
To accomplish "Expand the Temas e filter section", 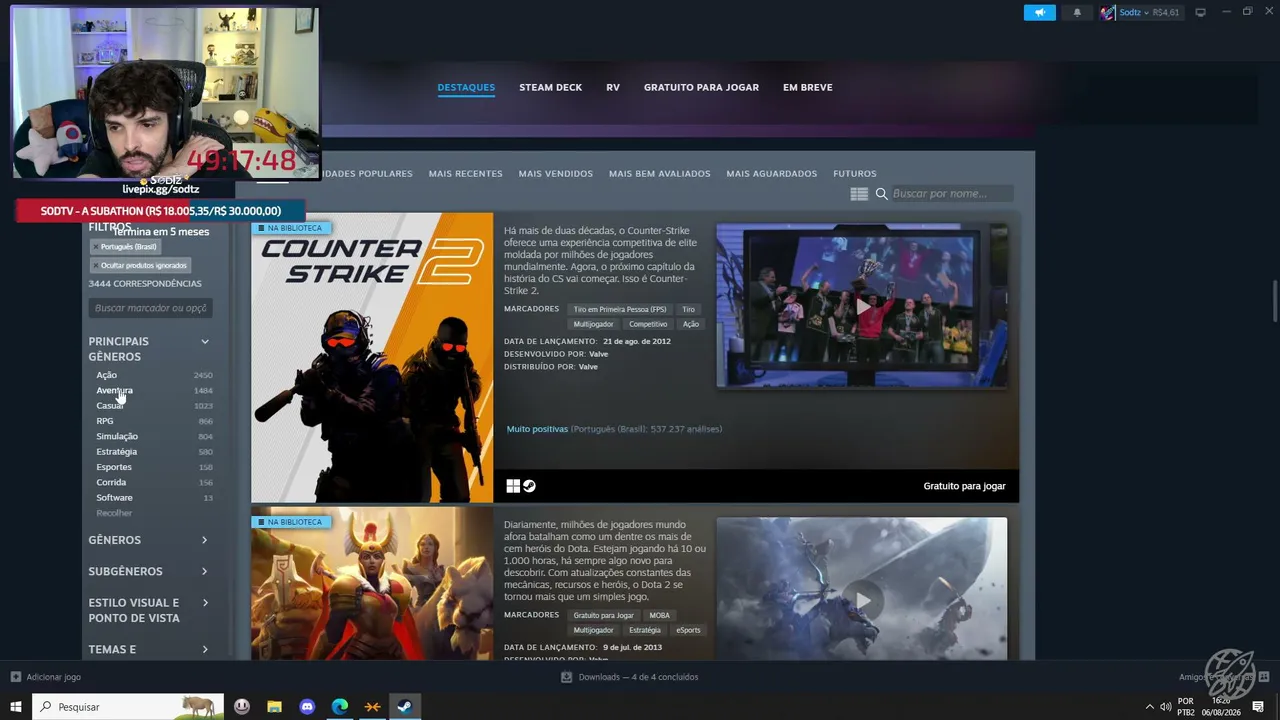I will (150, 650).
